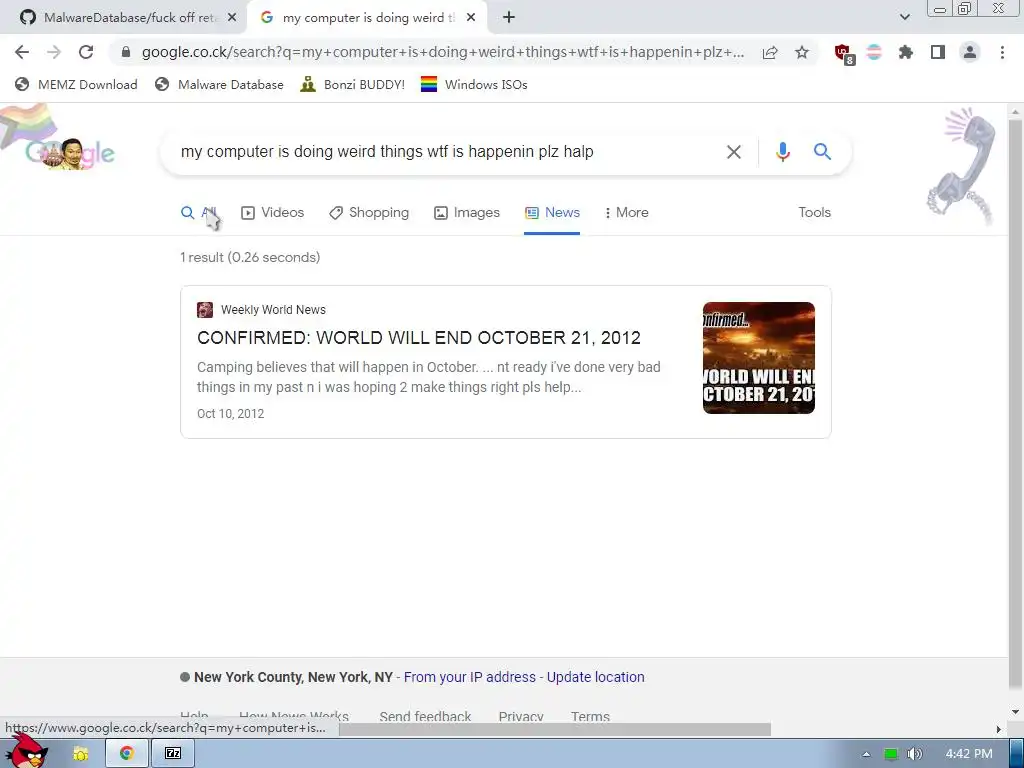Click the Weekly World News source name
Image resolution: width=1024 pixels, height=768 pixels.
tap(273, 310)
